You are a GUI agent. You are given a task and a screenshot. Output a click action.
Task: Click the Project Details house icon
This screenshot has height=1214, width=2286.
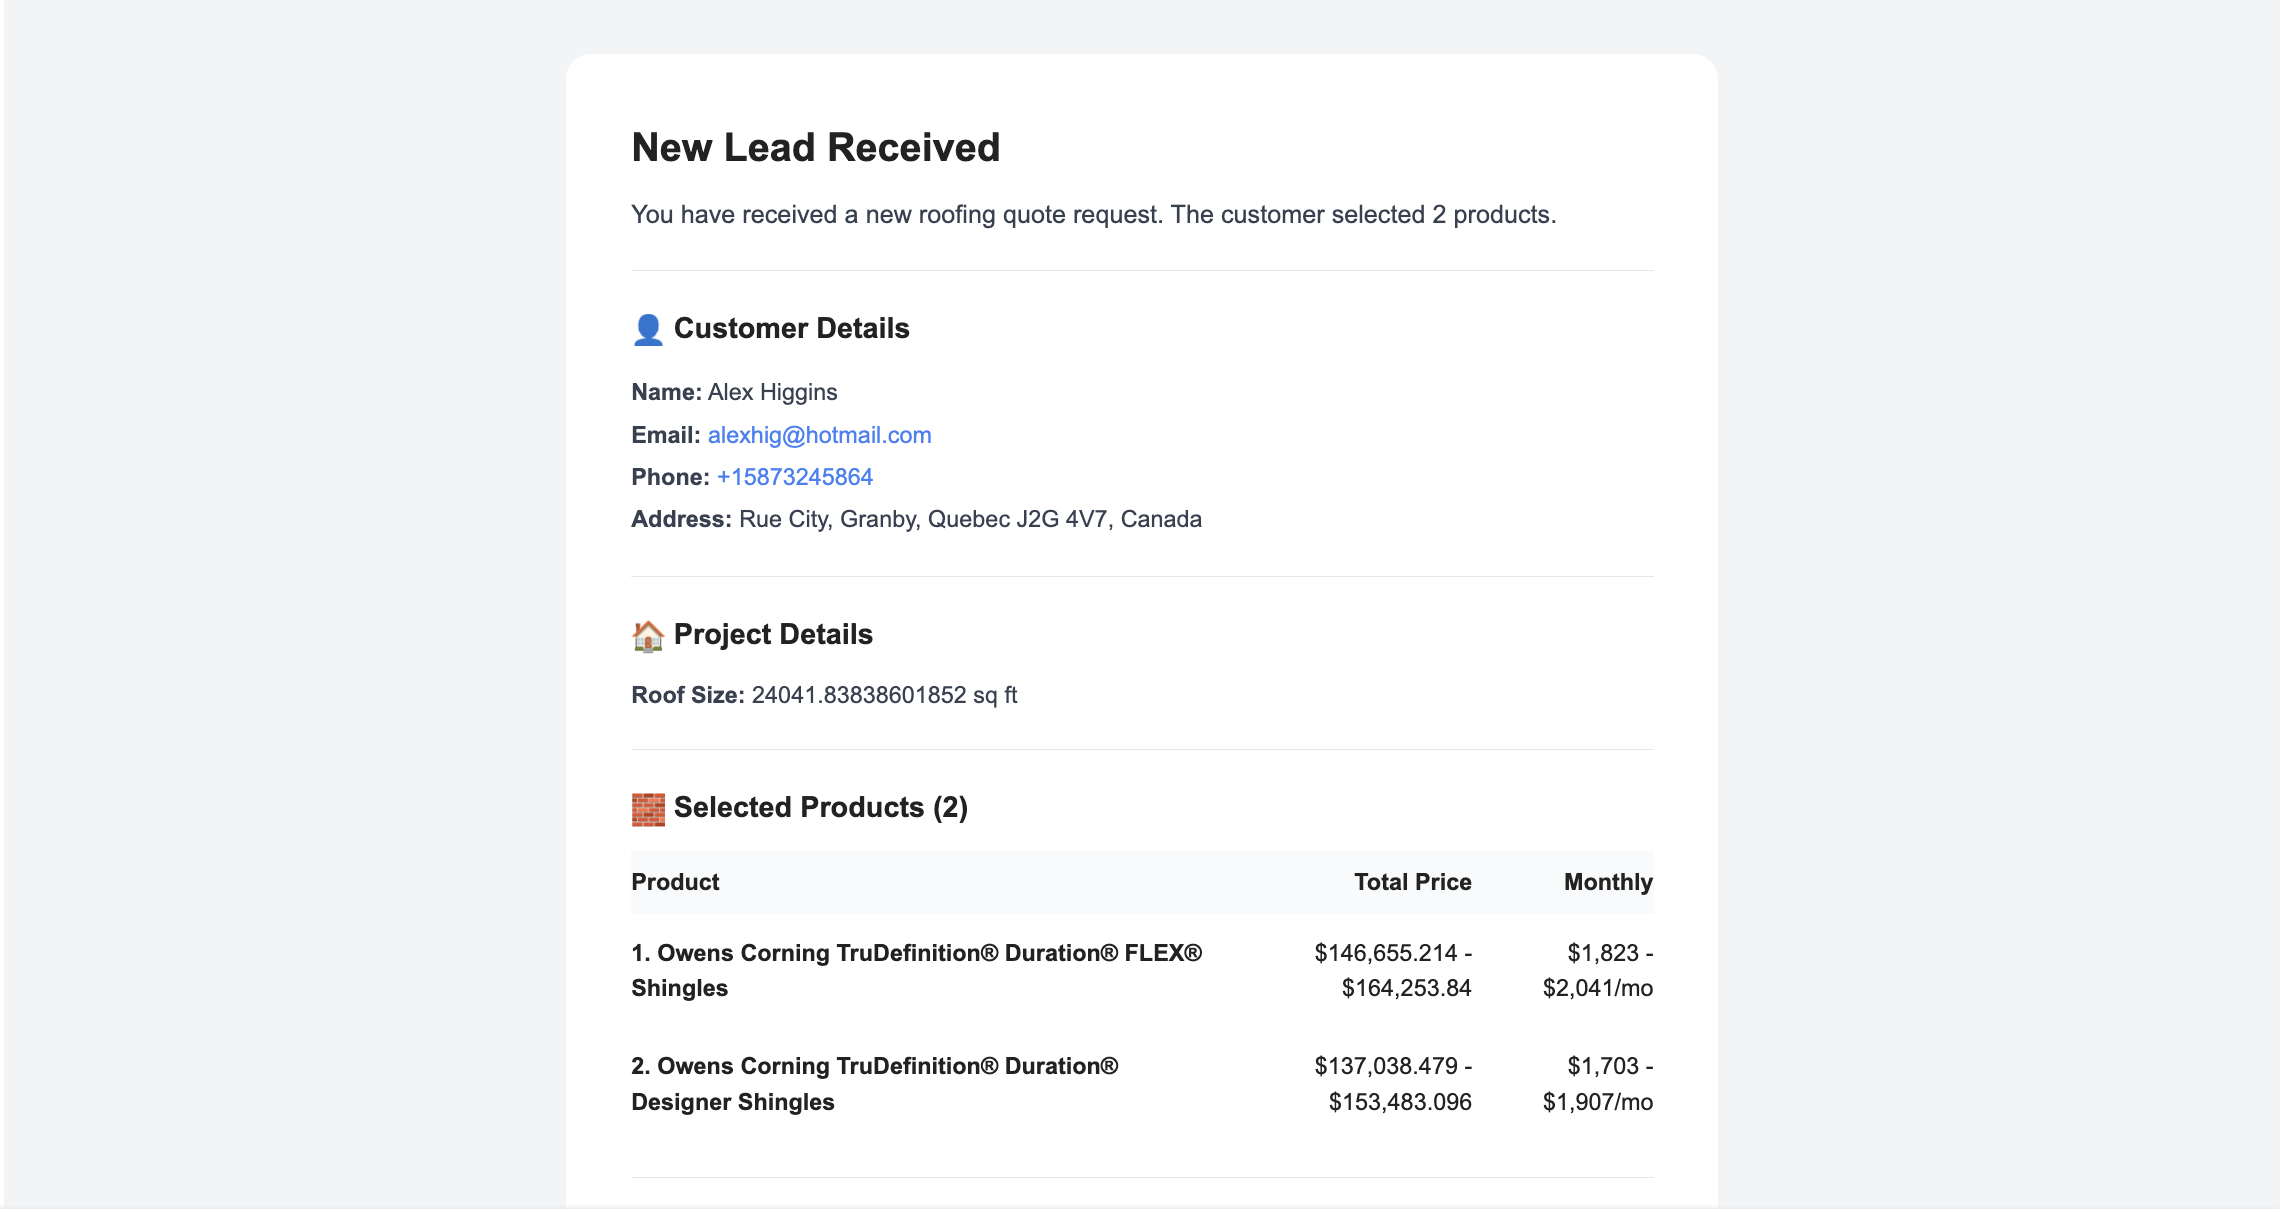pos(648,635)
